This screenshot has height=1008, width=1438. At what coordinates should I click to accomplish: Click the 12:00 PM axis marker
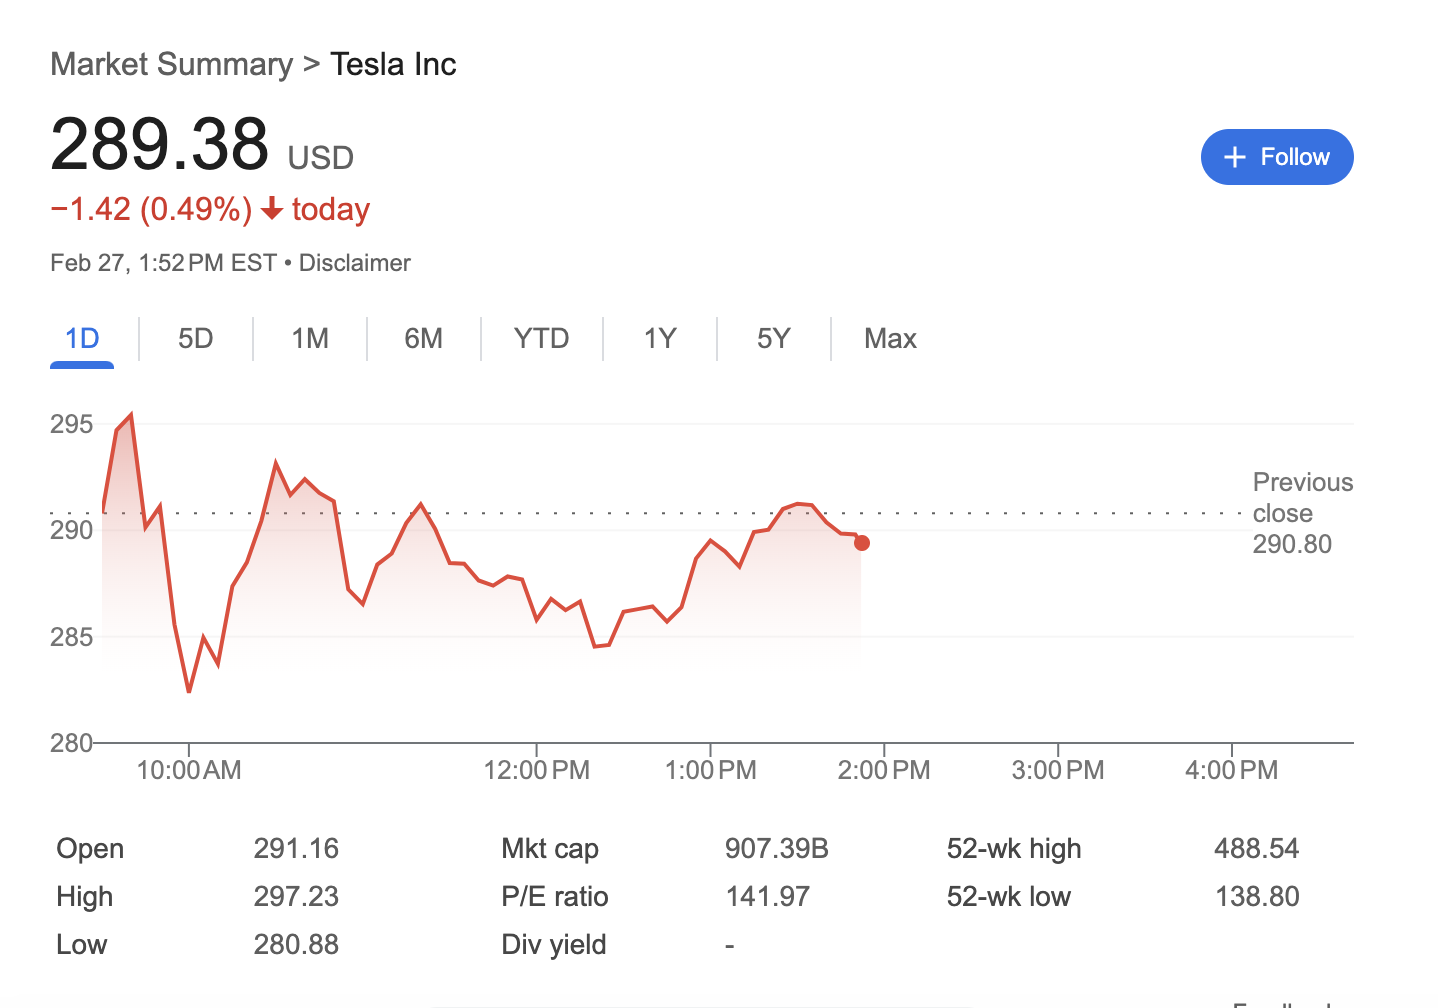click(x=537, y=770)
